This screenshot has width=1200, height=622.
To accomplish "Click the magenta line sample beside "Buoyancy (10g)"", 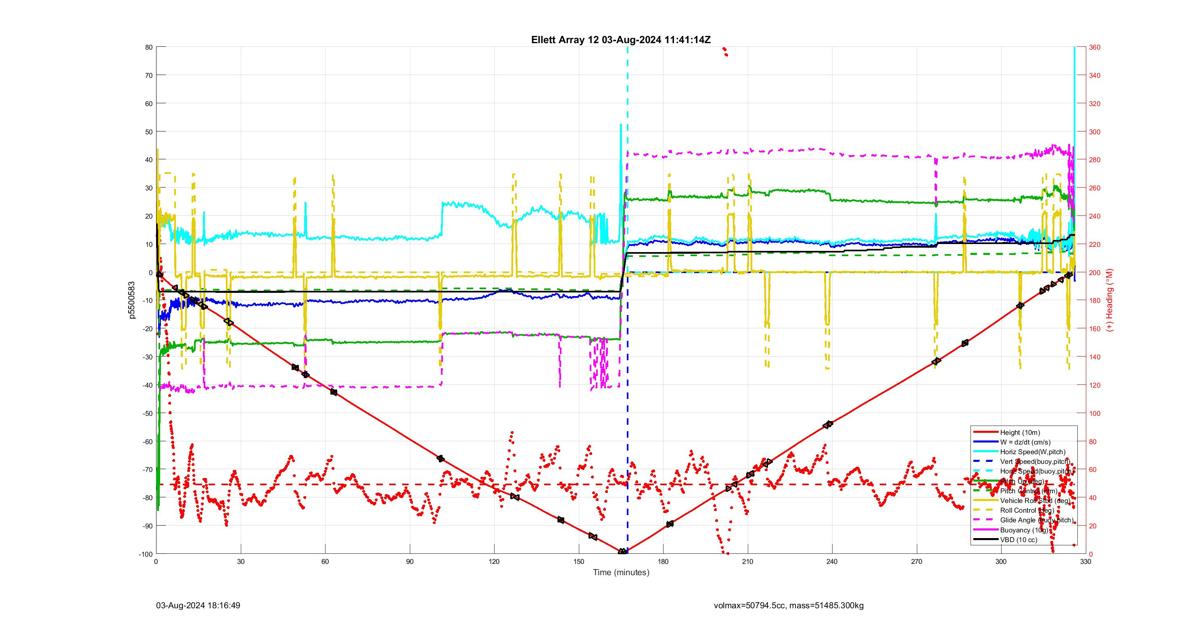I will point(984,530).
